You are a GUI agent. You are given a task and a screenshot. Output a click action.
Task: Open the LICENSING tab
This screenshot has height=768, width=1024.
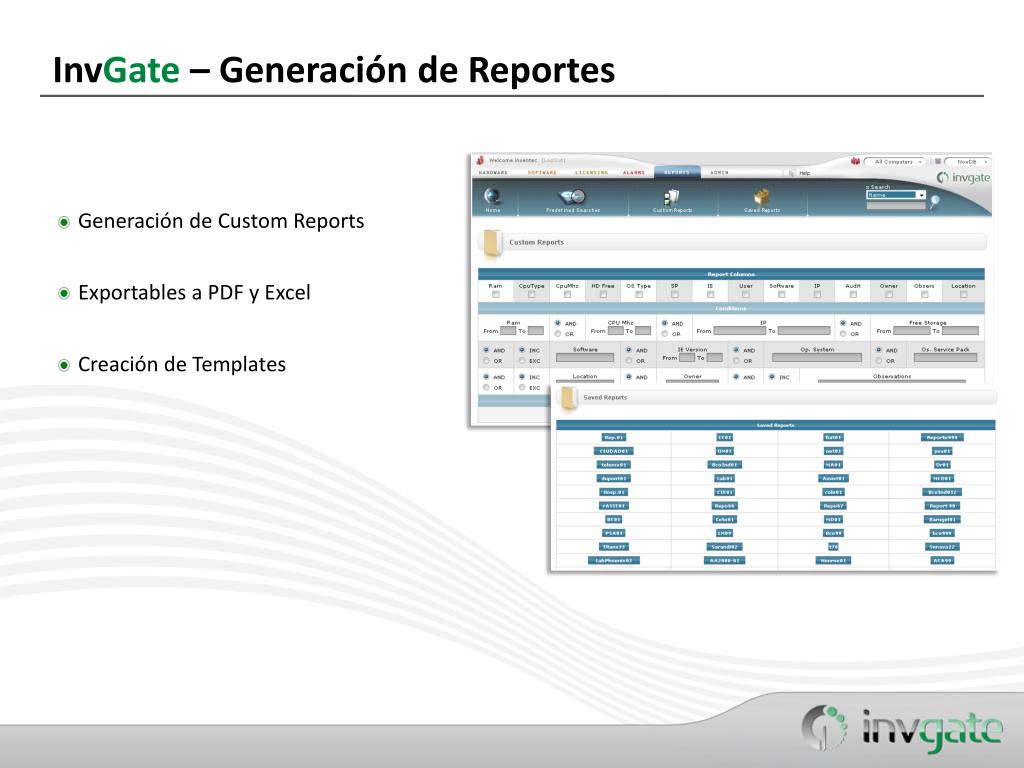pyautogui.click(x=592, y=173)
